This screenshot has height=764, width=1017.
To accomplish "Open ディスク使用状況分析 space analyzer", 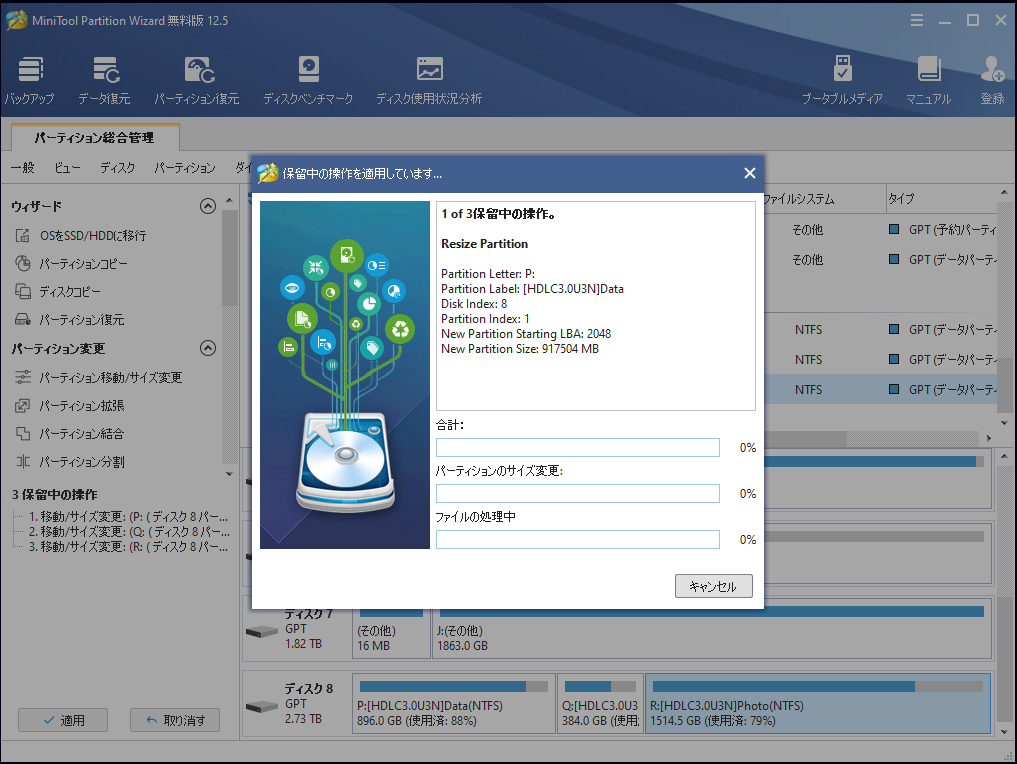I will pos(429,80).
